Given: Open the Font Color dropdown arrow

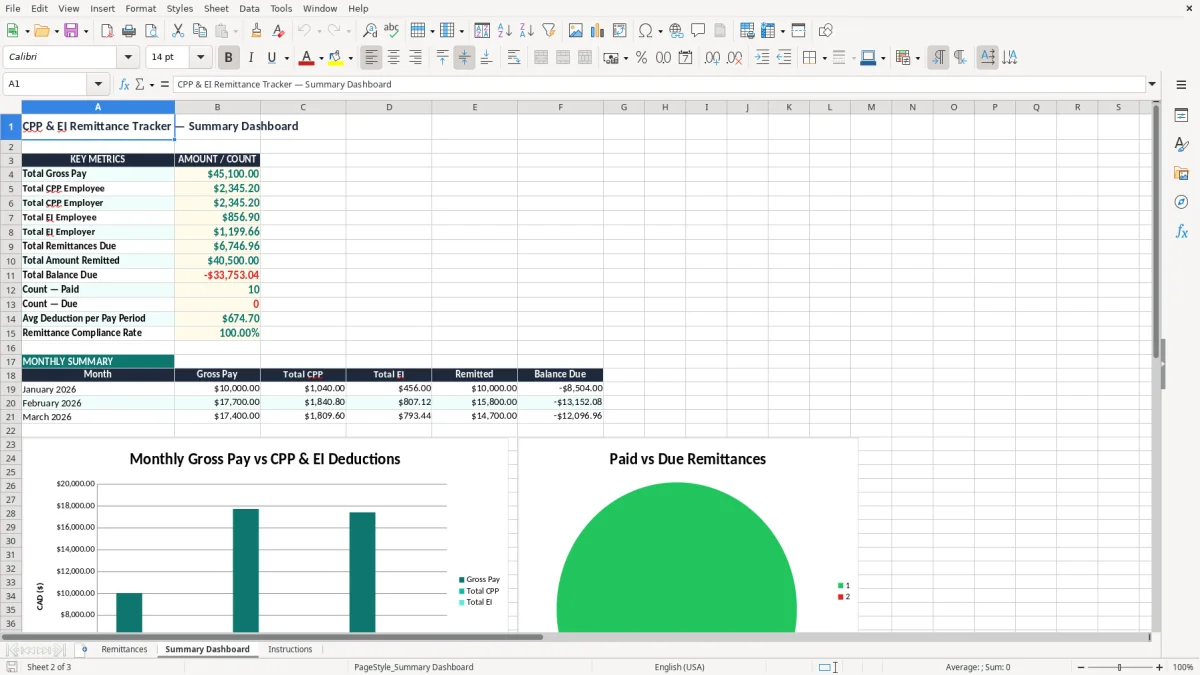Looking at the screenshot, I should (x=321, y=58).
